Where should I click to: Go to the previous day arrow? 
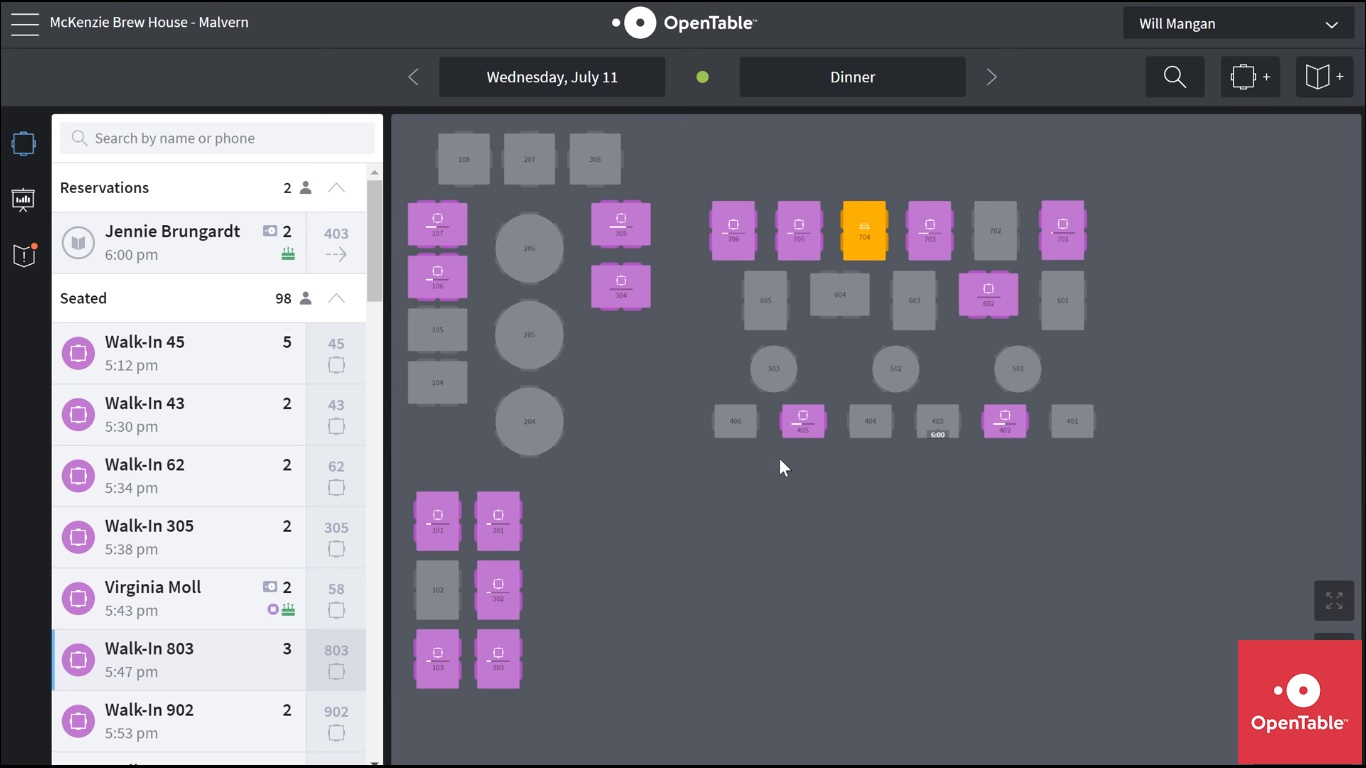click(x=414, y=77)
